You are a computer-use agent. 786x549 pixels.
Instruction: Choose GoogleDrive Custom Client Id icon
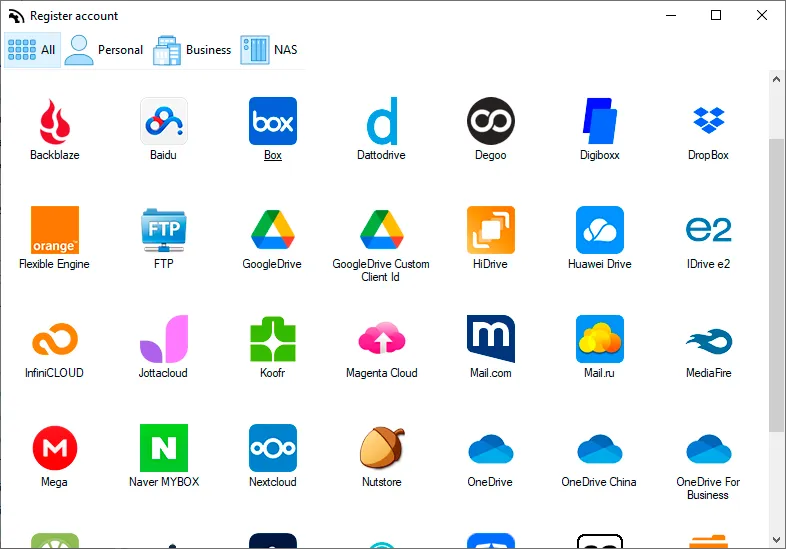coord(382,230)
